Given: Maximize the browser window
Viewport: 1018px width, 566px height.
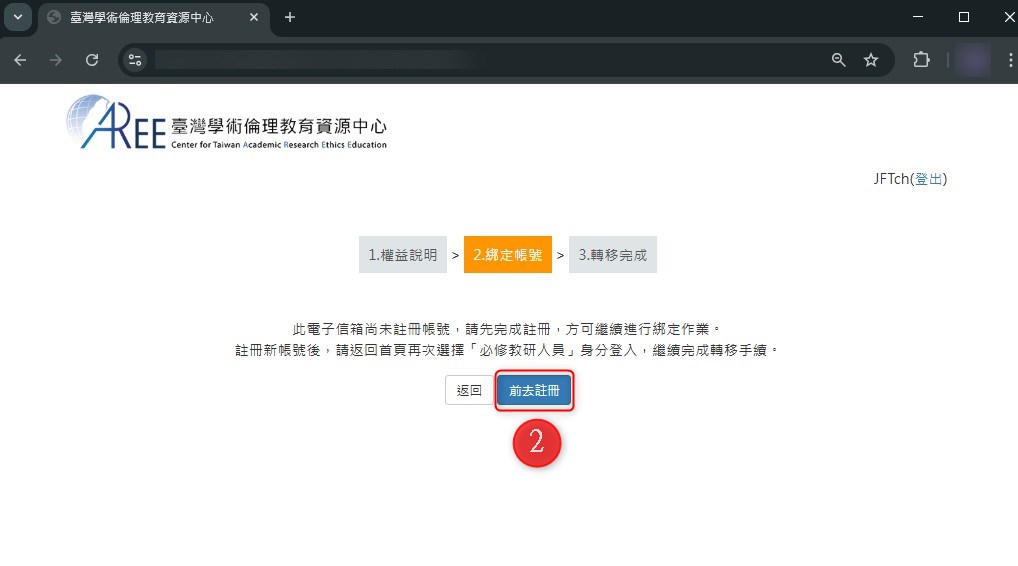Looking at the screenshot, I should (x=964, y=18).
